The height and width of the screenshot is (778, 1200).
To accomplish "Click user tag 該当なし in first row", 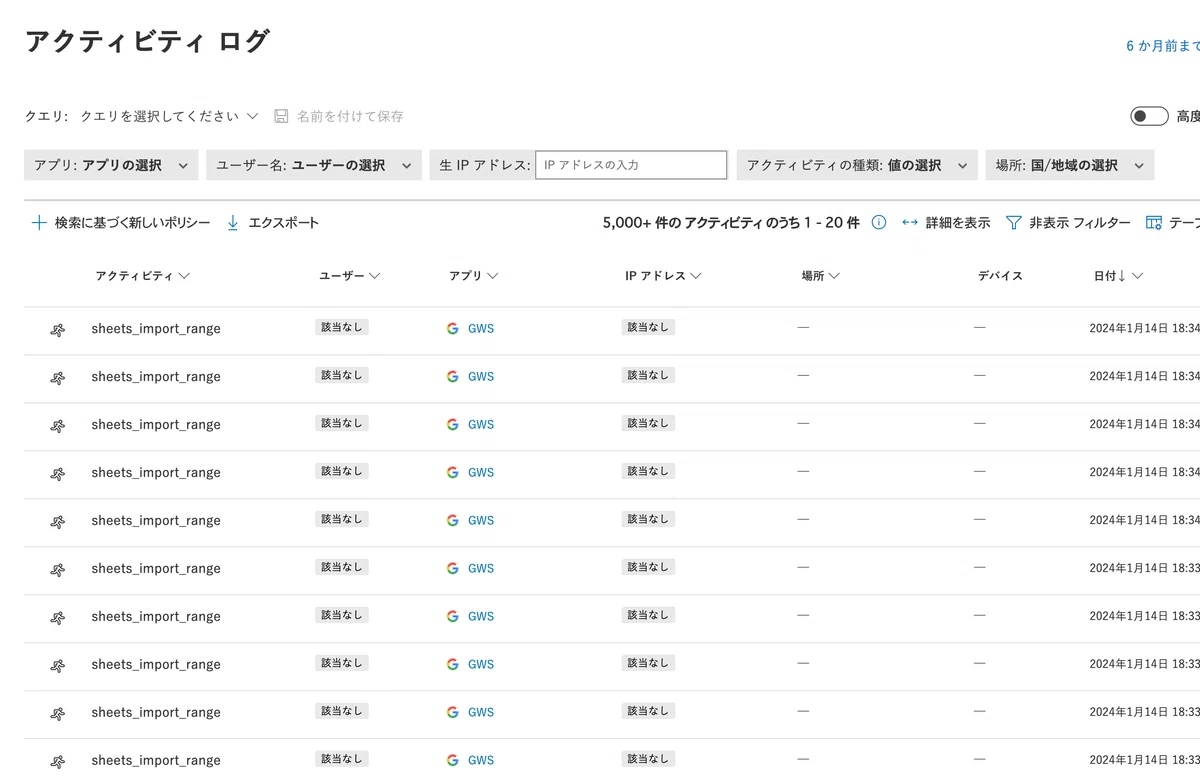I will 342,327.
